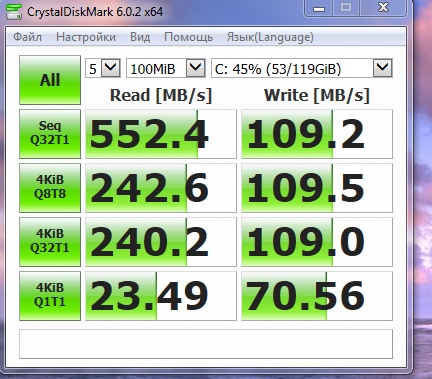Run all benchmarks with the All button
The image size is (432, 379).
click(x=50, y=80)
